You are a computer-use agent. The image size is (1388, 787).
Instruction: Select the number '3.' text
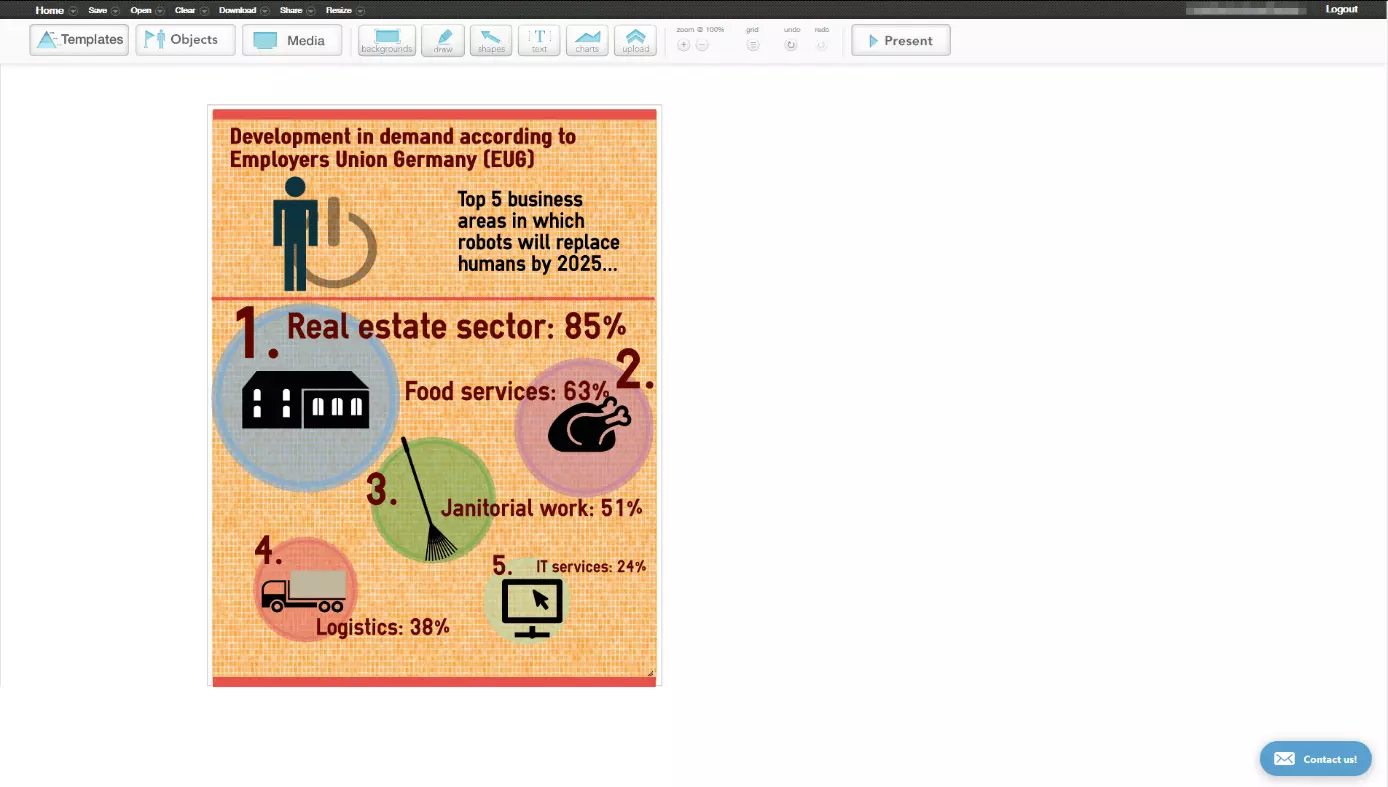[x=381, y=489]
